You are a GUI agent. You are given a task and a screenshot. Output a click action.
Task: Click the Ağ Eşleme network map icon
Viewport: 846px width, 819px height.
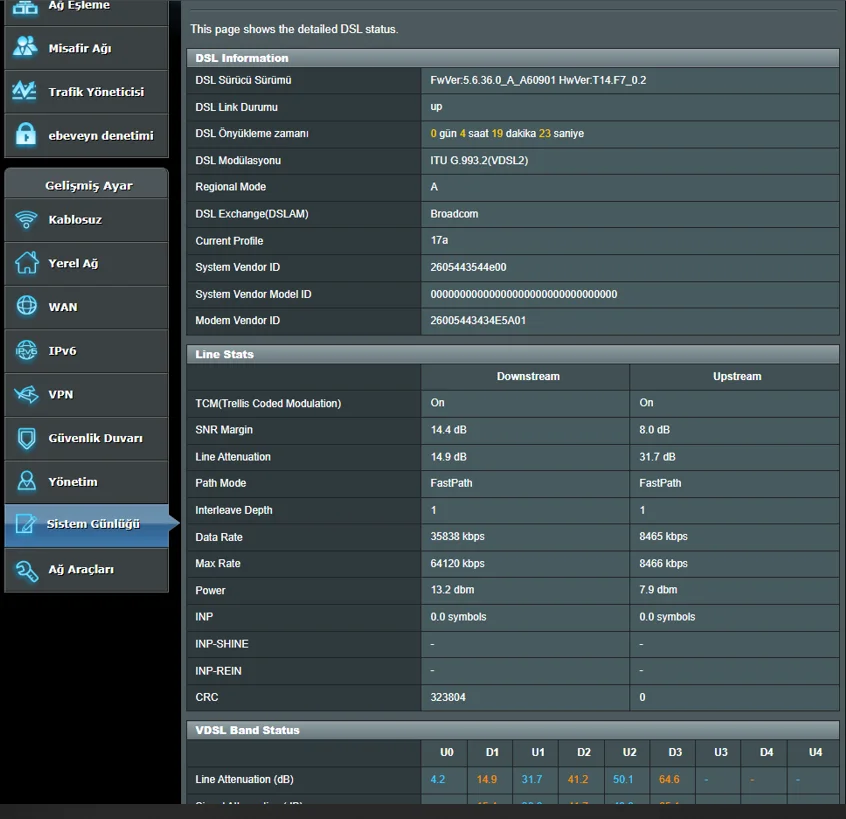tap(25, 8)
